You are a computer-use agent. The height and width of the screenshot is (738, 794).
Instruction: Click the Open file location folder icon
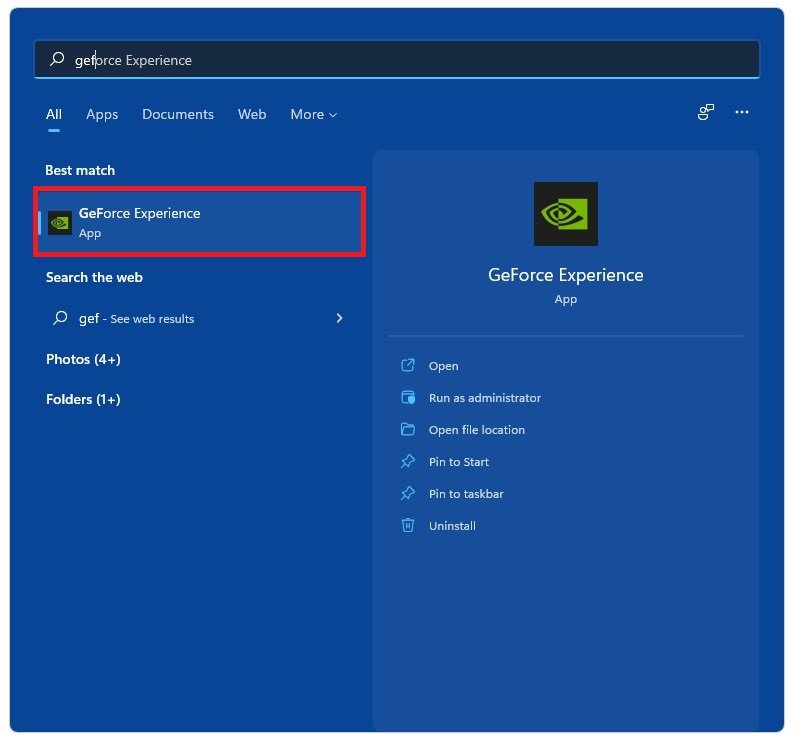pos(407,430)
